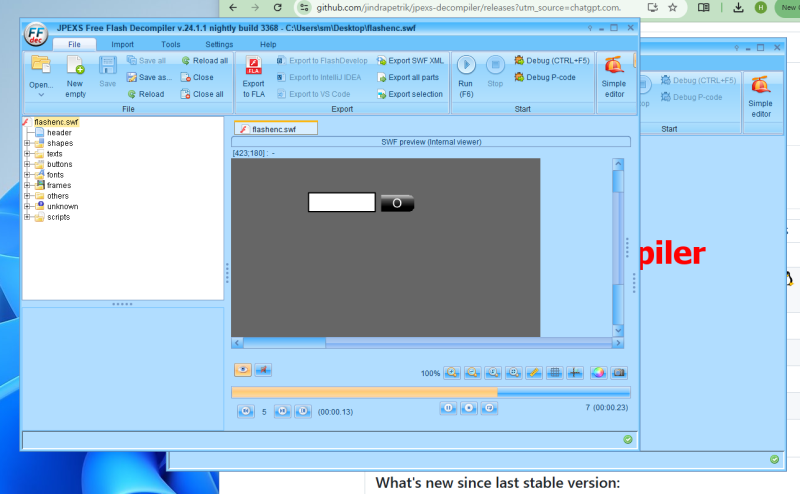Expand the others folder in the tree
The height and width of the screenshot is (494, 800).
click(27, 196)
